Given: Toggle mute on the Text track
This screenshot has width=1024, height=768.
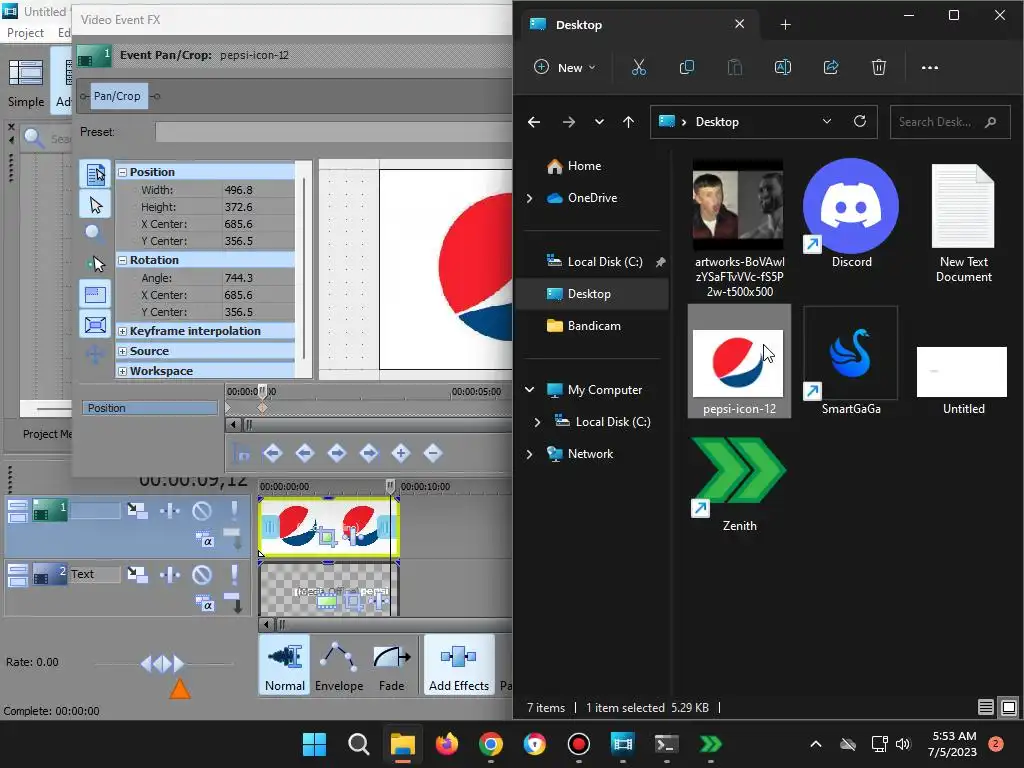Looking at the screenshot, I should point(202,575).
